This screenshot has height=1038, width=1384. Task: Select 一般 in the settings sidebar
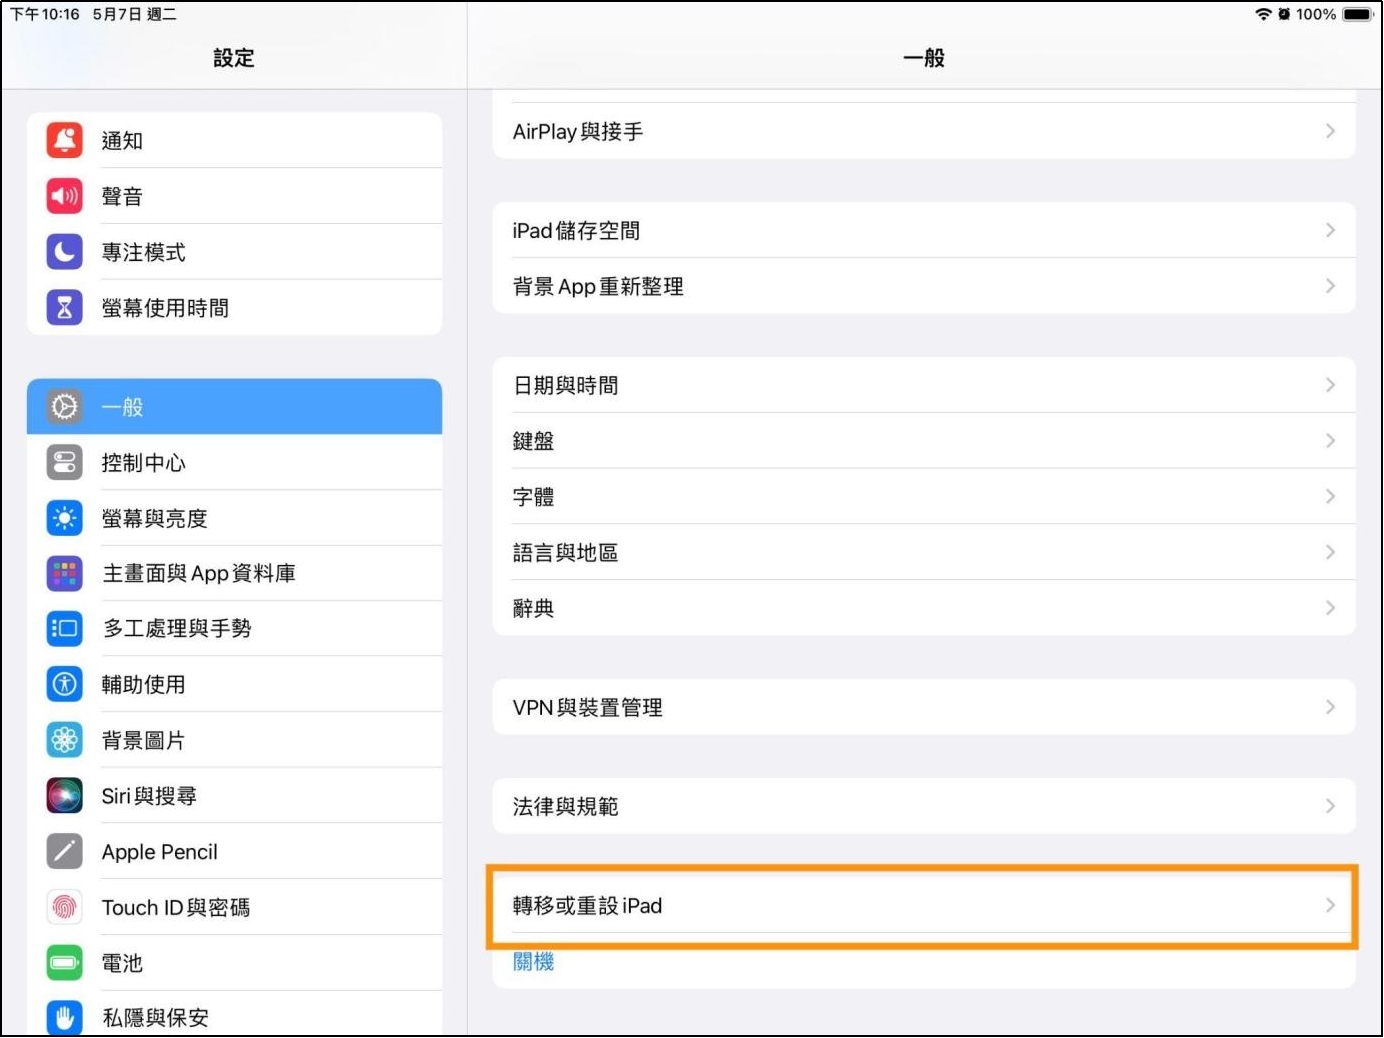tap(234, 407)
